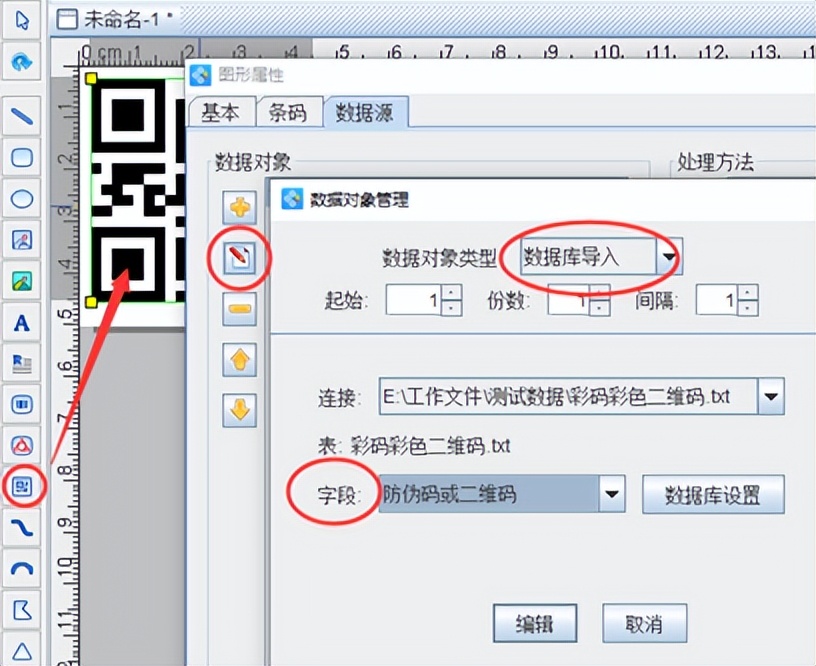
Task: Click the 数据对象管理 dialog title
Action: [359, 199]
